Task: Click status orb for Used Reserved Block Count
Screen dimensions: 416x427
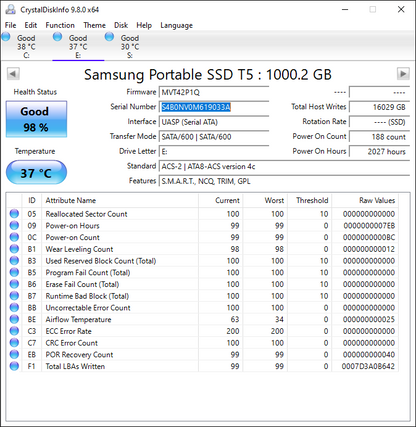Action: click(x=14, y=261)
